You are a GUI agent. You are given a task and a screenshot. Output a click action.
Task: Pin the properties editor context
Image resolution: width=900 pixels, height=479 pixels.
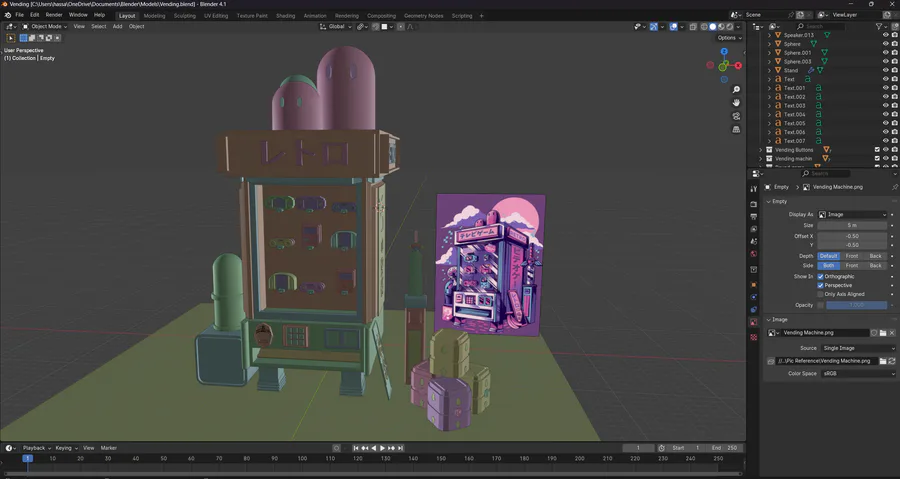pos(894,187)
